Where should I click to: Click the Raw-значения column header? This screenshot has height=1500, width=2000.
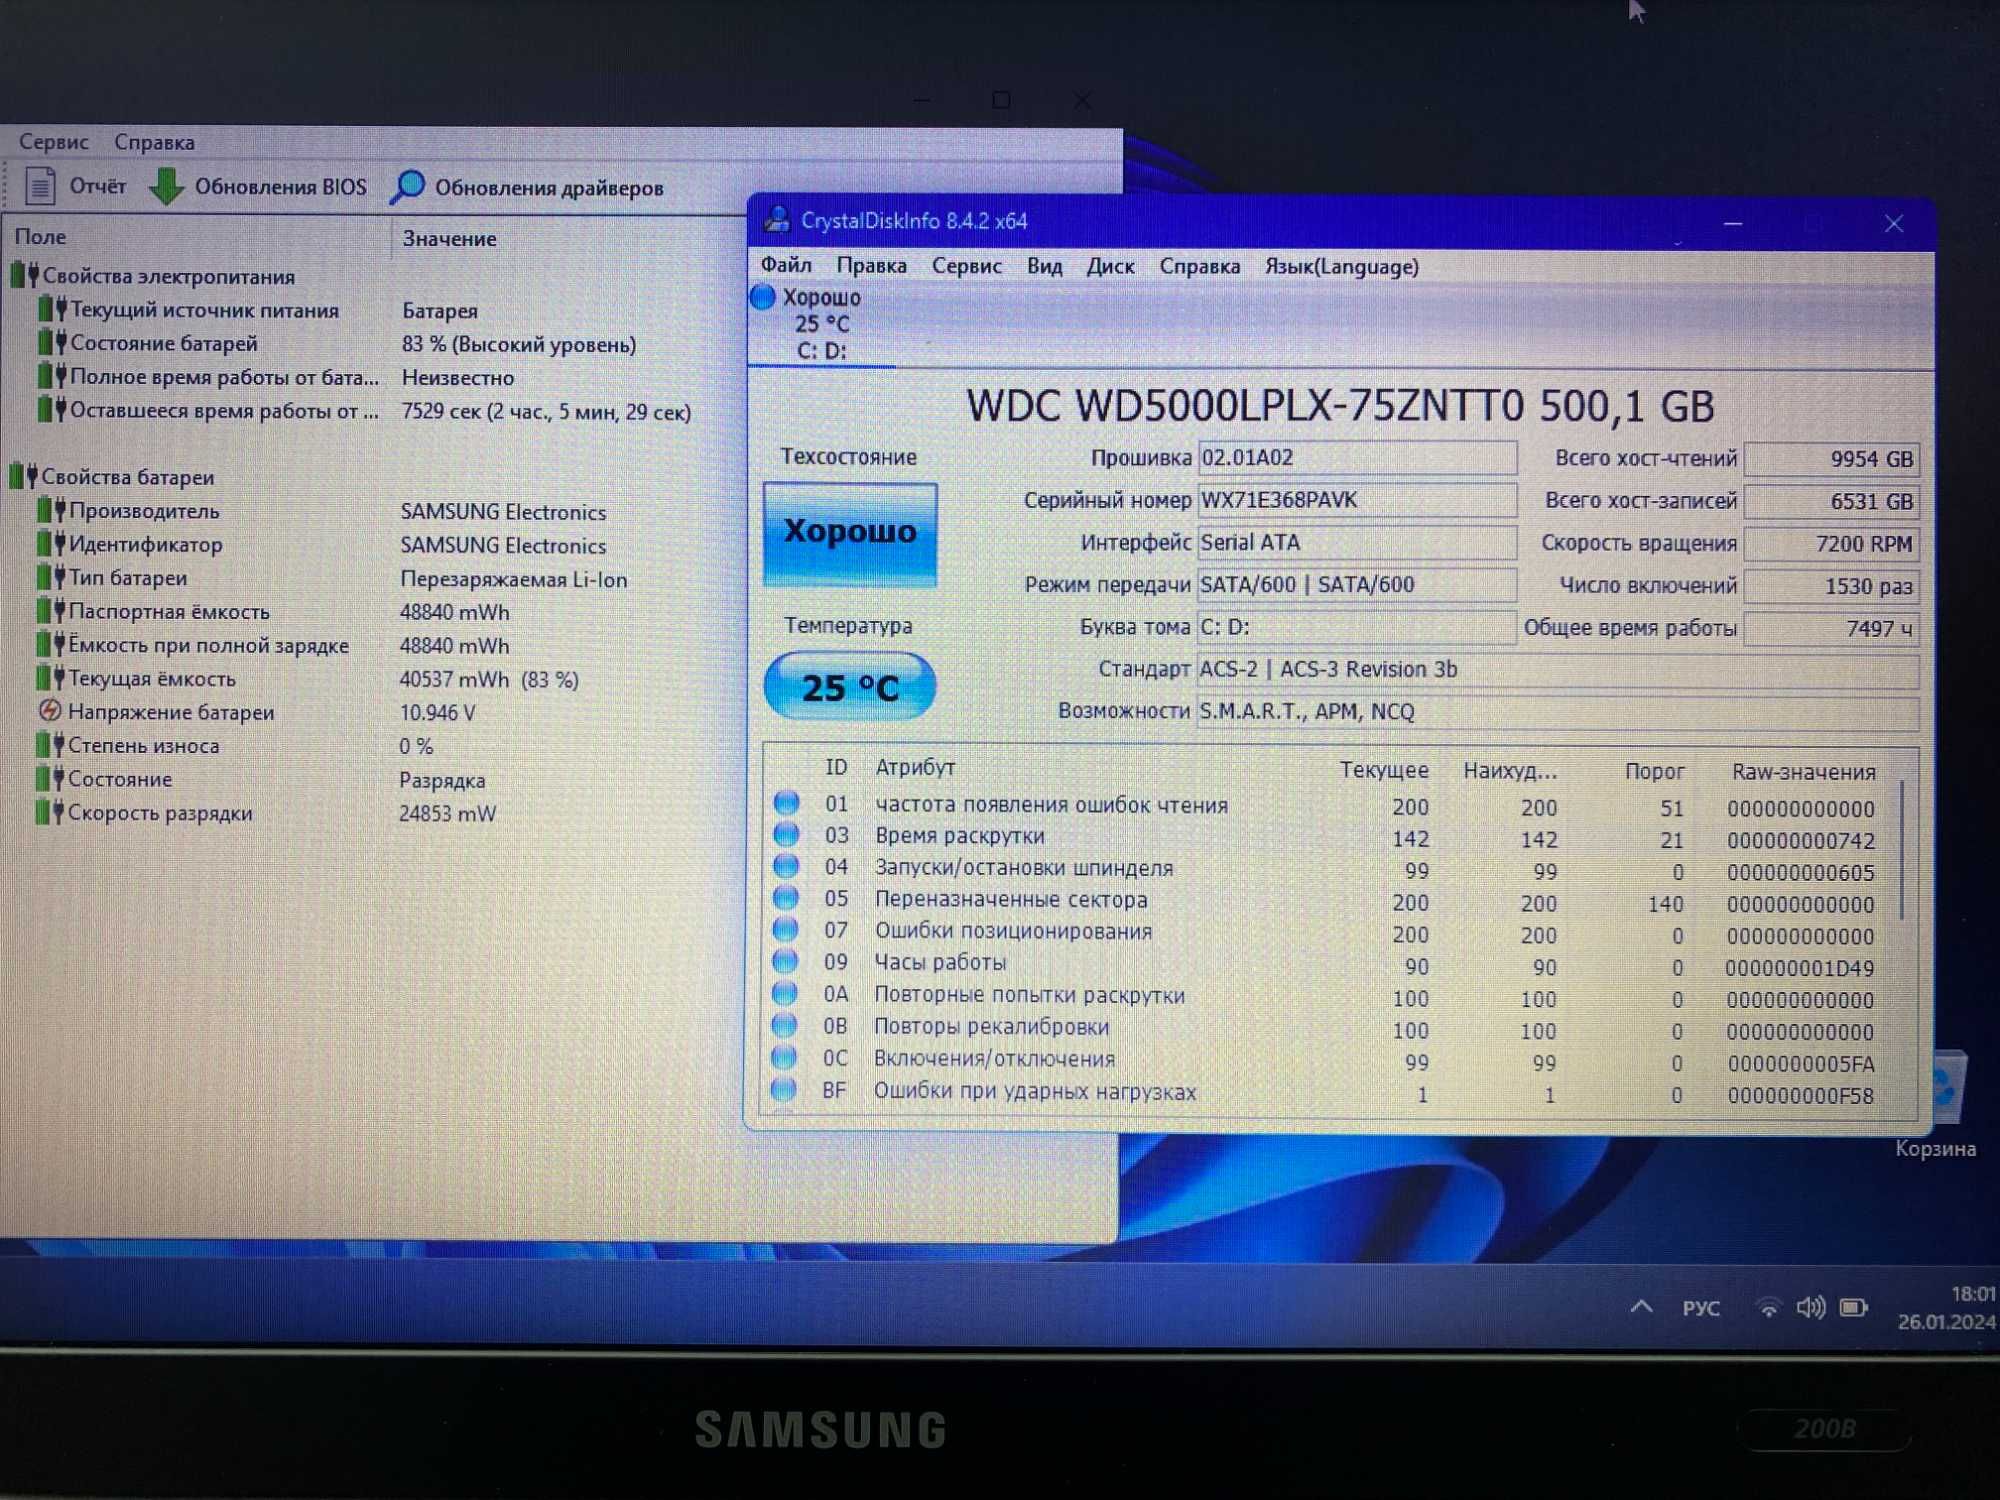1803,772
